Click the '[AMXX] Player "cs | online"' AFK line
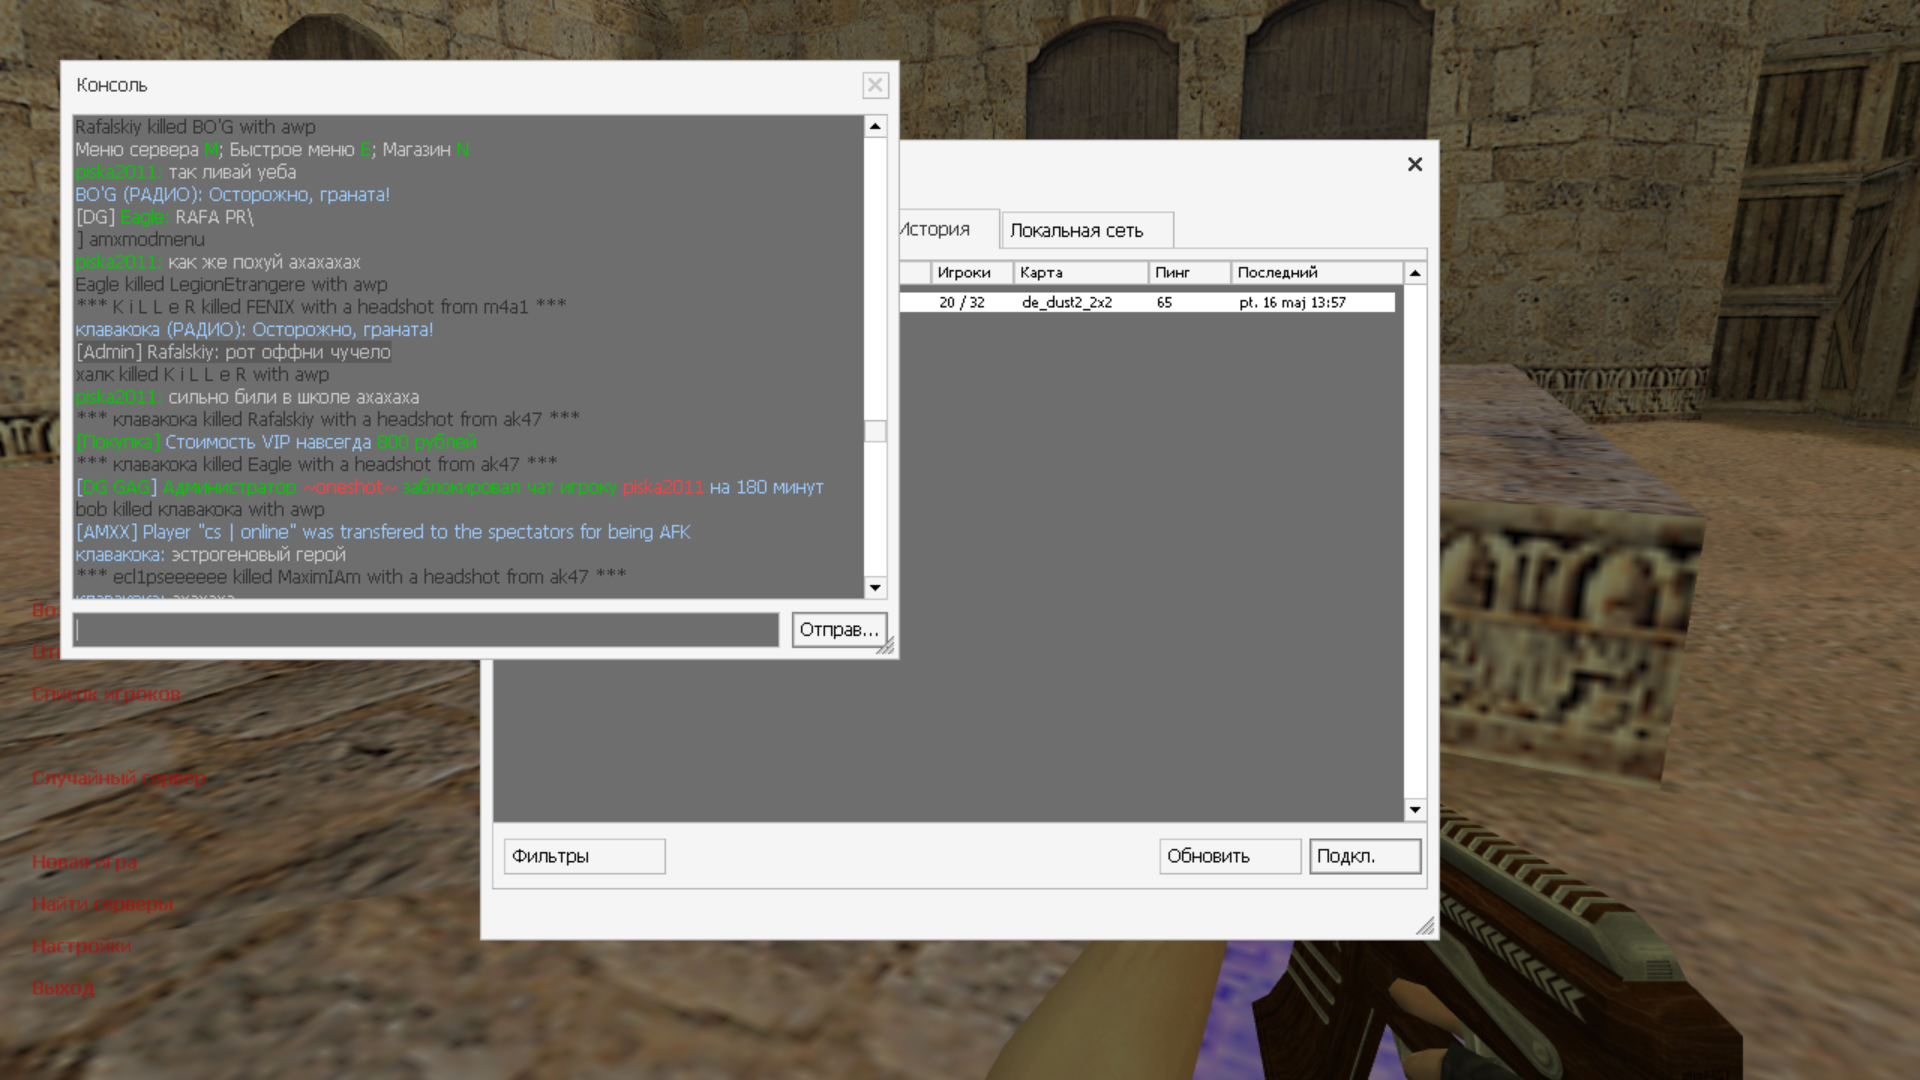The width and height of the screenshot is (1920, 1080). (x=383, y=532)
